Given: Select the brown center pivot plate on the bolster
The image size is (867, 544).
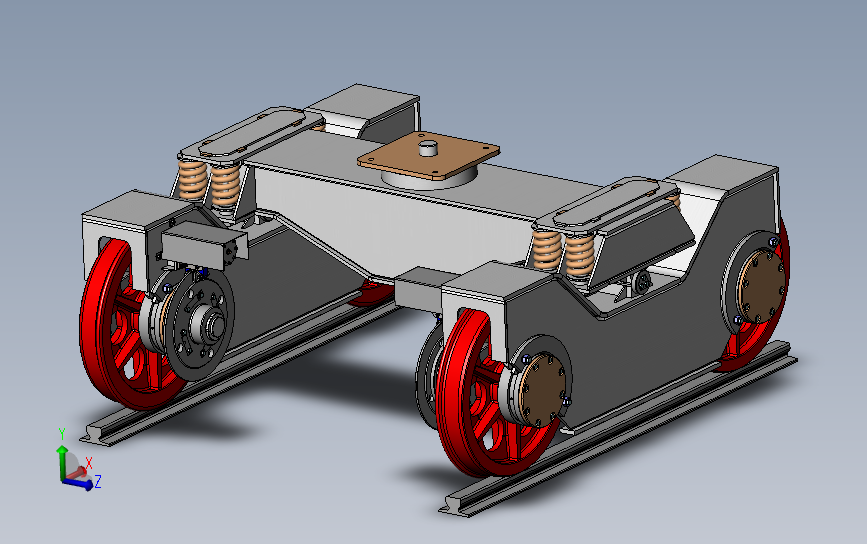Looking at the screenshot, I should click(429, 155).
